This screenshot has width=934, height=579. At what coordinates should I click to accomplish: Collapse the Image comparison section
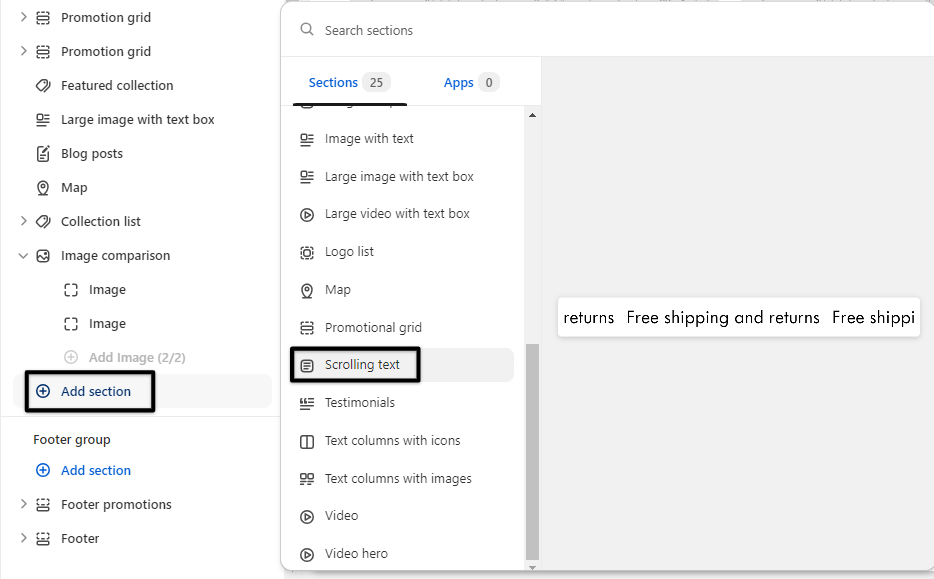click(x=23, y=256)
